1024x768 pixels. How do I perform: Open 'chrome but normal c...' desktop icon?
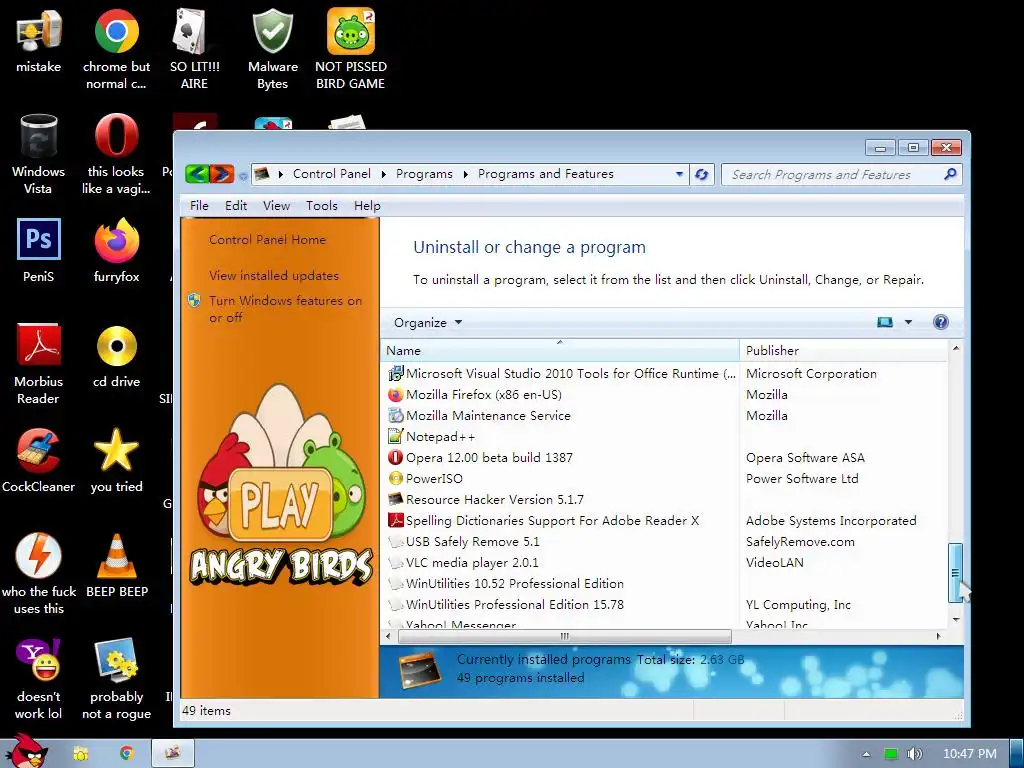116,48
